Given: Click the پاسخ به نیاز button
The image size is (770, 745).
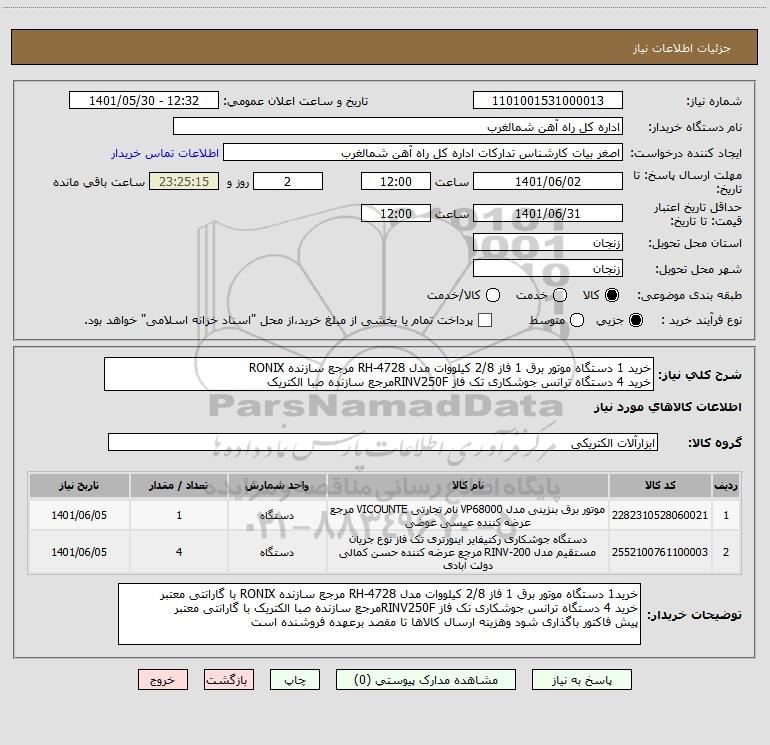Looking at the screenshot, I should tap(581, 680).
